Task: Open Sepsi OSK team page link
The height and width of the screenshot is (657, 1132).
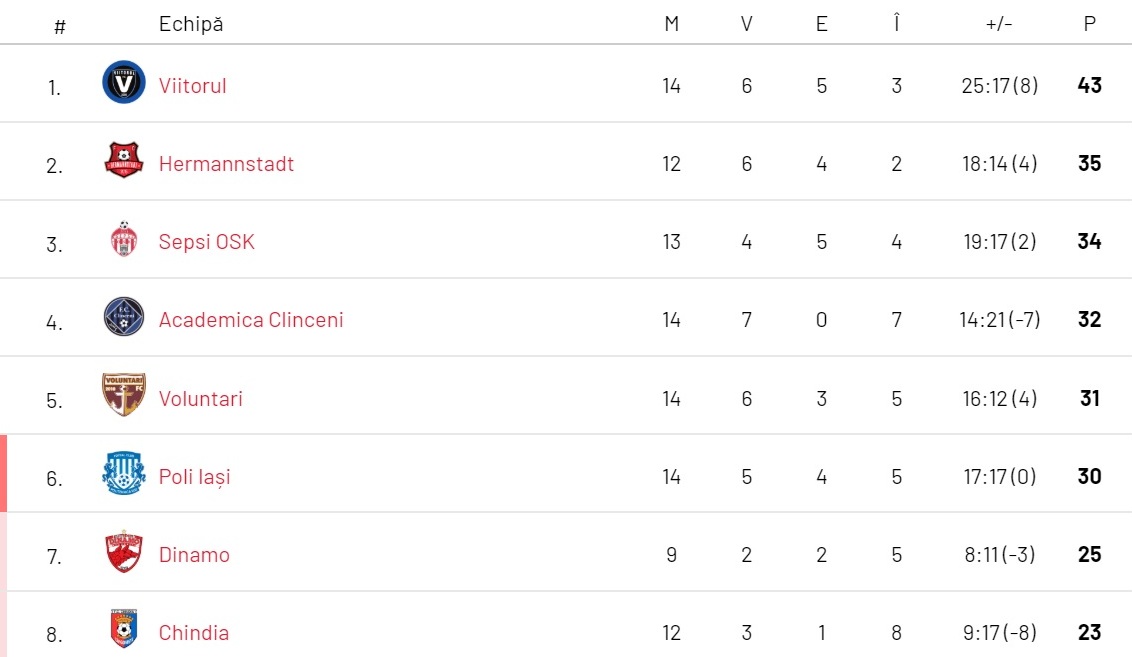Action: click(206, 242)
